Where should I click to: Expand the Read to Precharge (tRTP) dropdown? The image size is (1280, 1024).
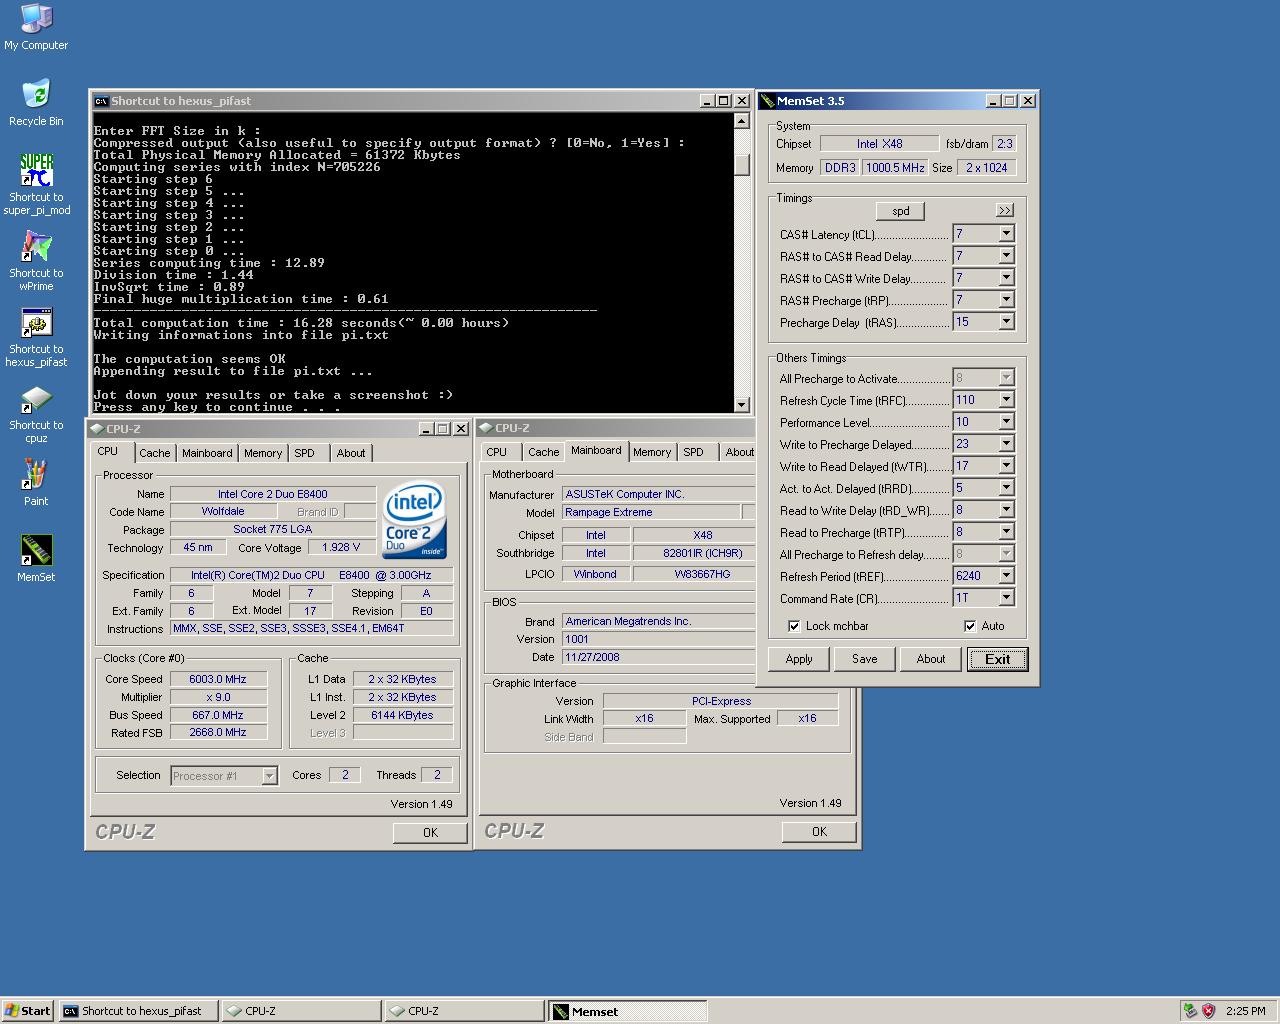click(1006, 532)
